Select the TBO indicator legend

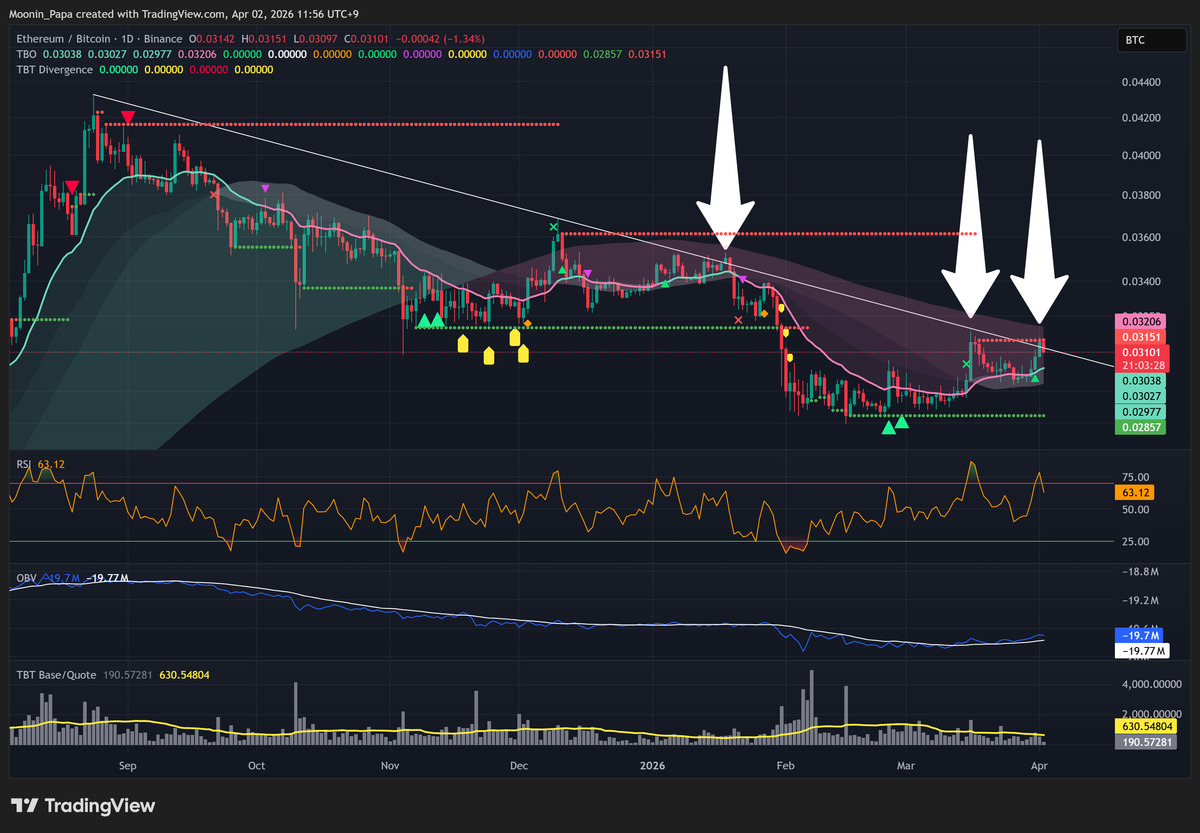[x=25, y=54]
